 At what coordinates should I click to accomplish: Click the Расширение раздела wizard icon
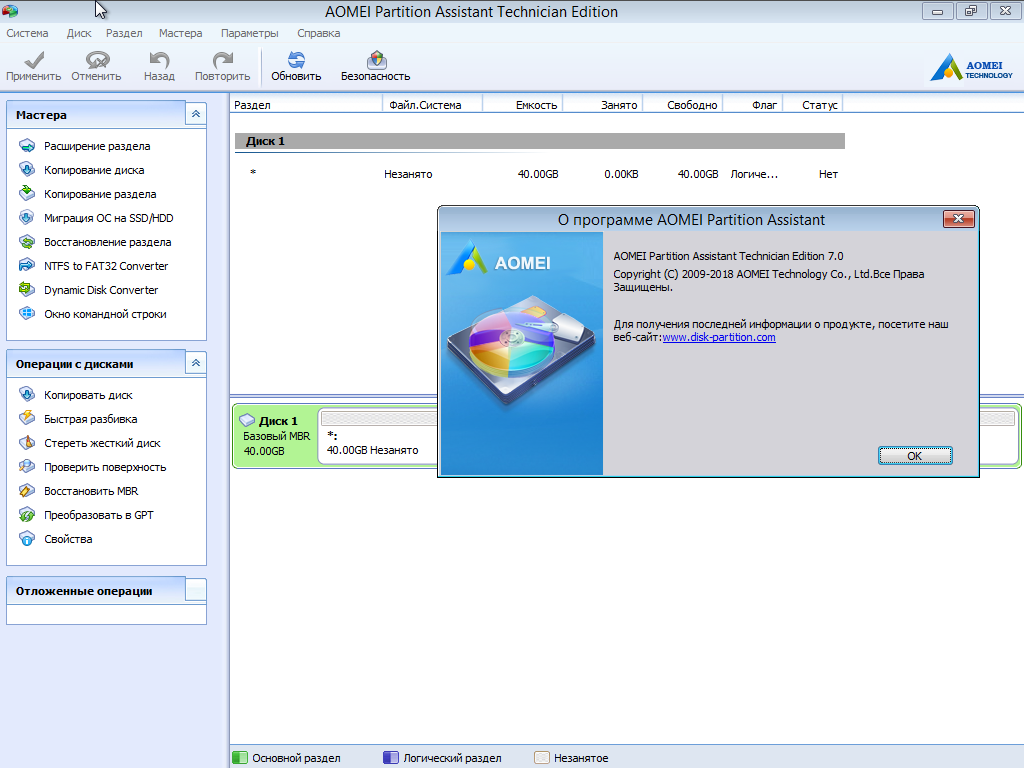(x=27, y=146)
